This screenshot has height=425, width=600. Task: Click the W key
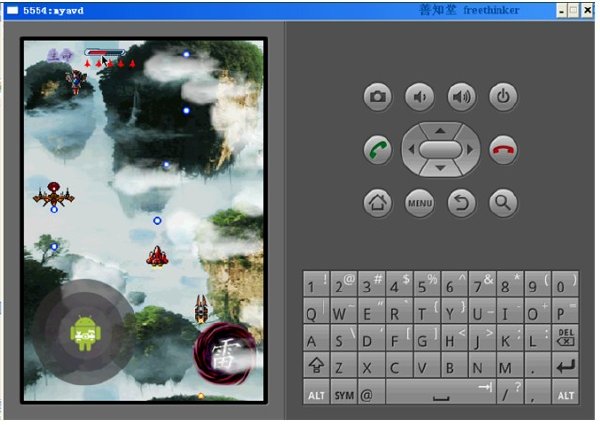coord(344,311)
